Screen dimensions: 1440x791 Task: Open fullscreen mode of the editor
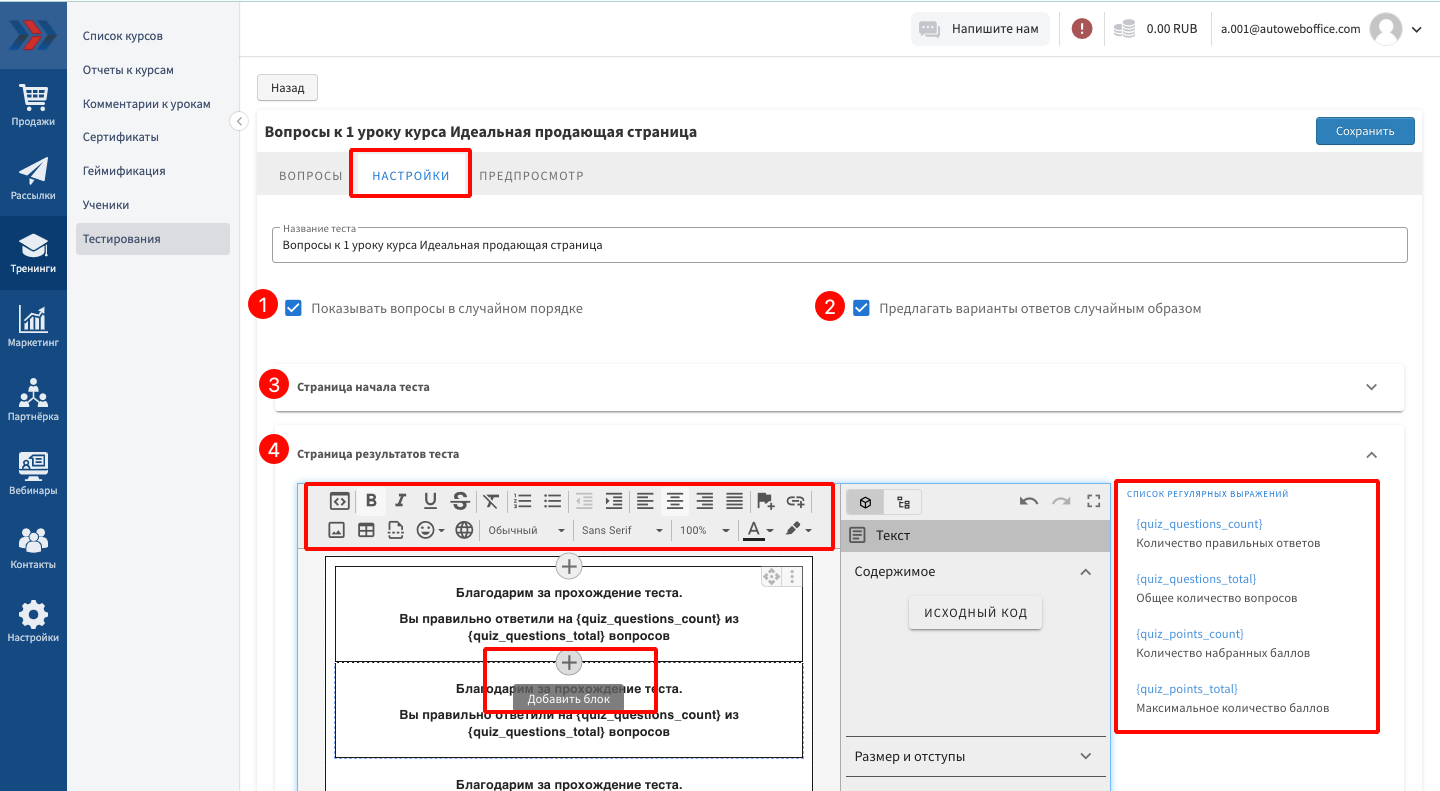(1093, 501)
